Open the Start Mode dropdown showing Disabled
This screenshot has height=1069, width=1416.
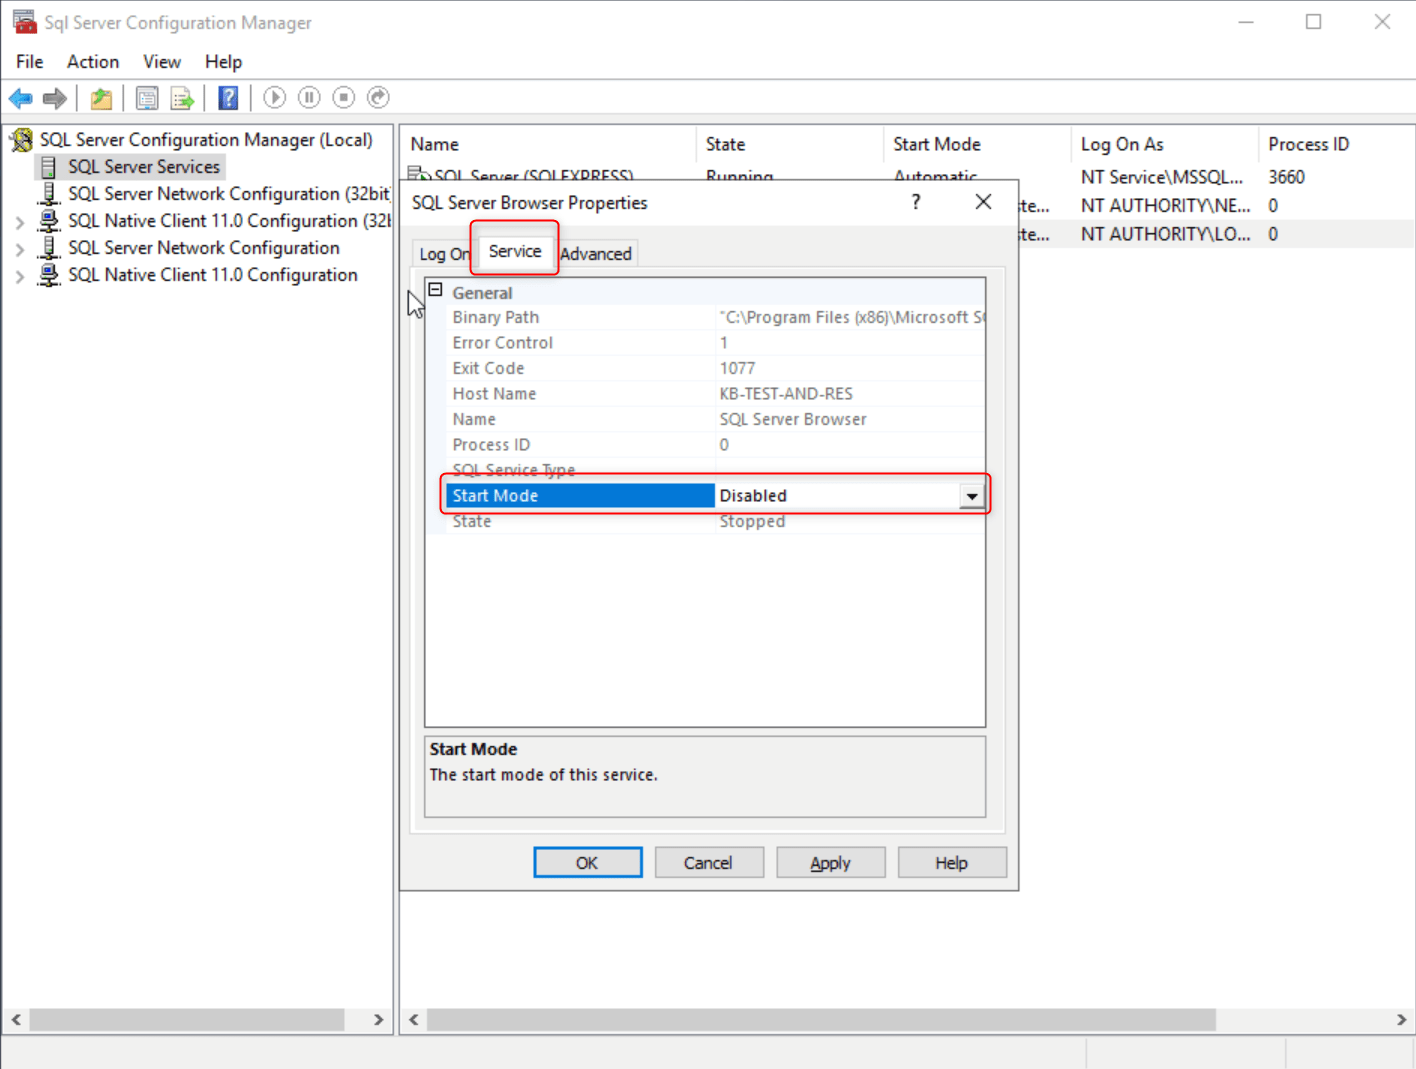(x=970, y=495)
